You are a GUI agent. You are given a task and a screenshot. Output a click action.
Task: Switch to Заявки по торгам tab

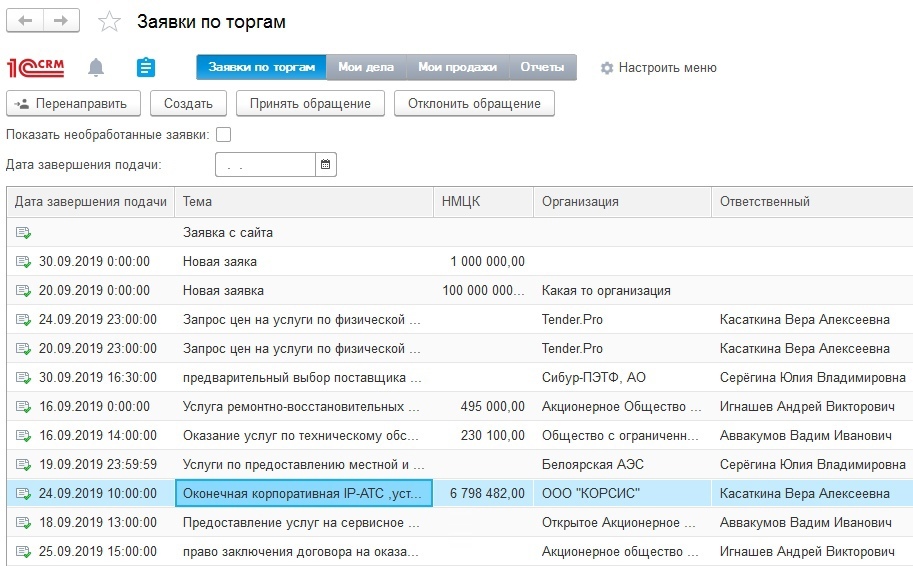pyautogui.click(x=261, y=67)
